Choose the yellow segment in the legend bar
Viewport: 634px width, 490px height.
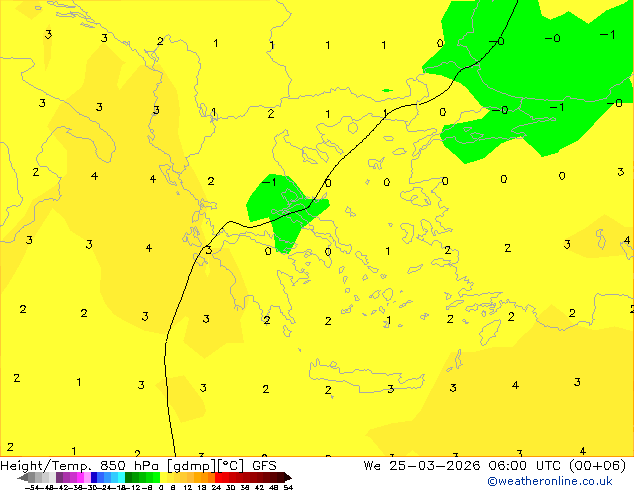(x=176, y=478)
